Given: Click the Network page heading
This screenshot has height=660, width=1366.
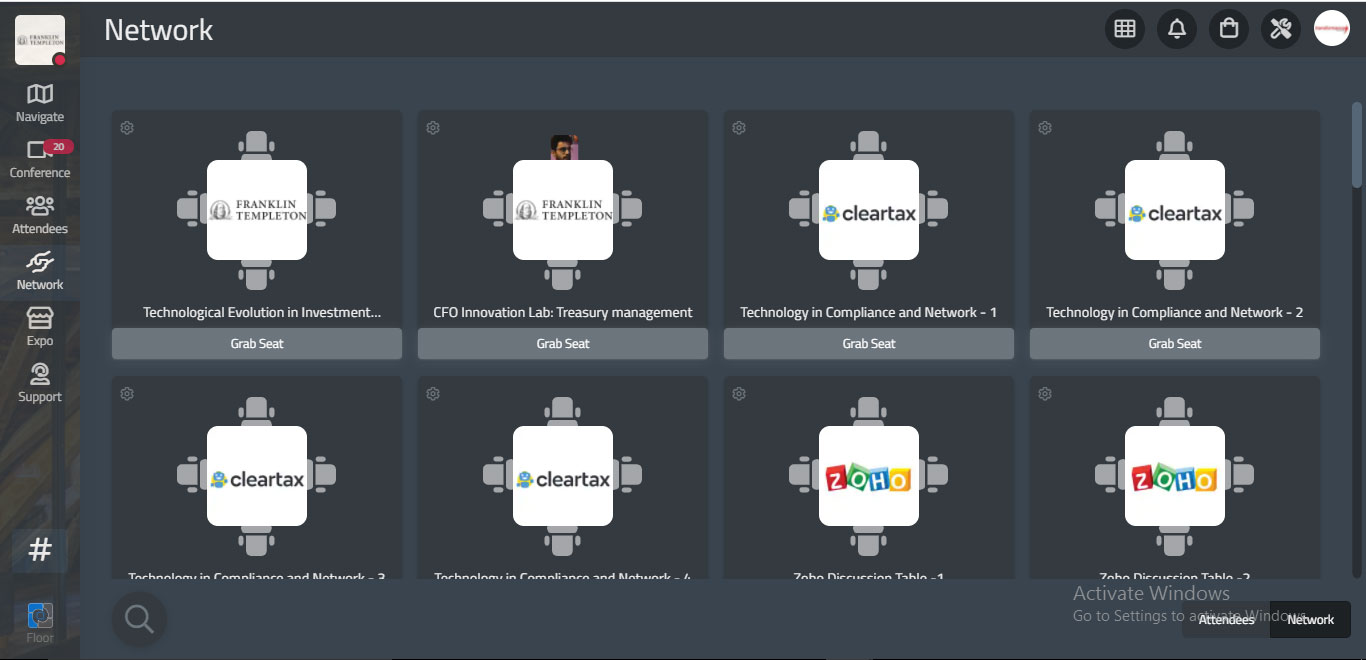Looking at the screenshot, I should coord(158,30).
